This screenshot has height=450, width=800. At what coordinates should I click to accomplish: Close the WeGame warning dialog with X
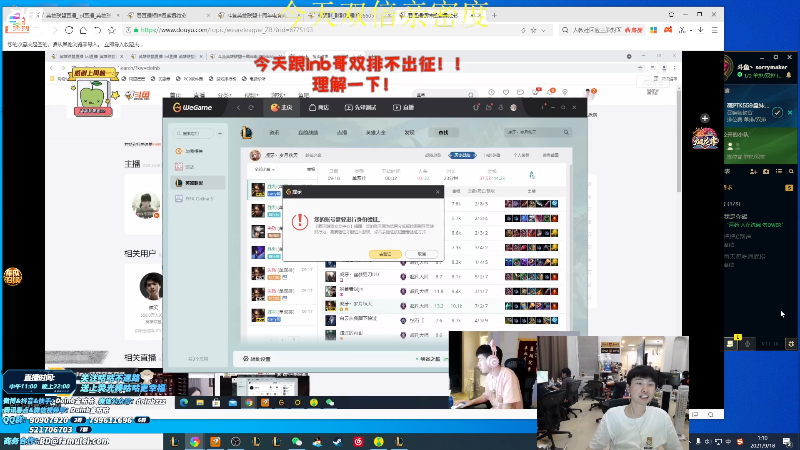437,192
